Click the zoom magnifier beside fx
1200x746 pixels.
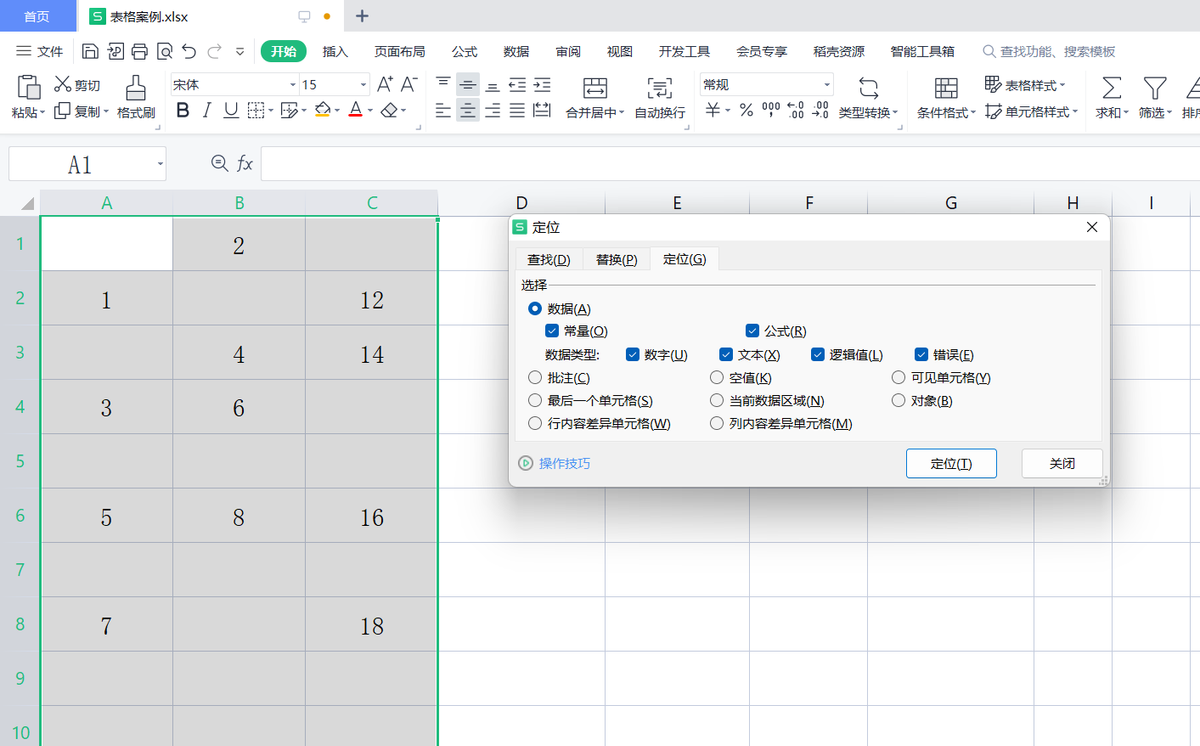tap(220, 163)
